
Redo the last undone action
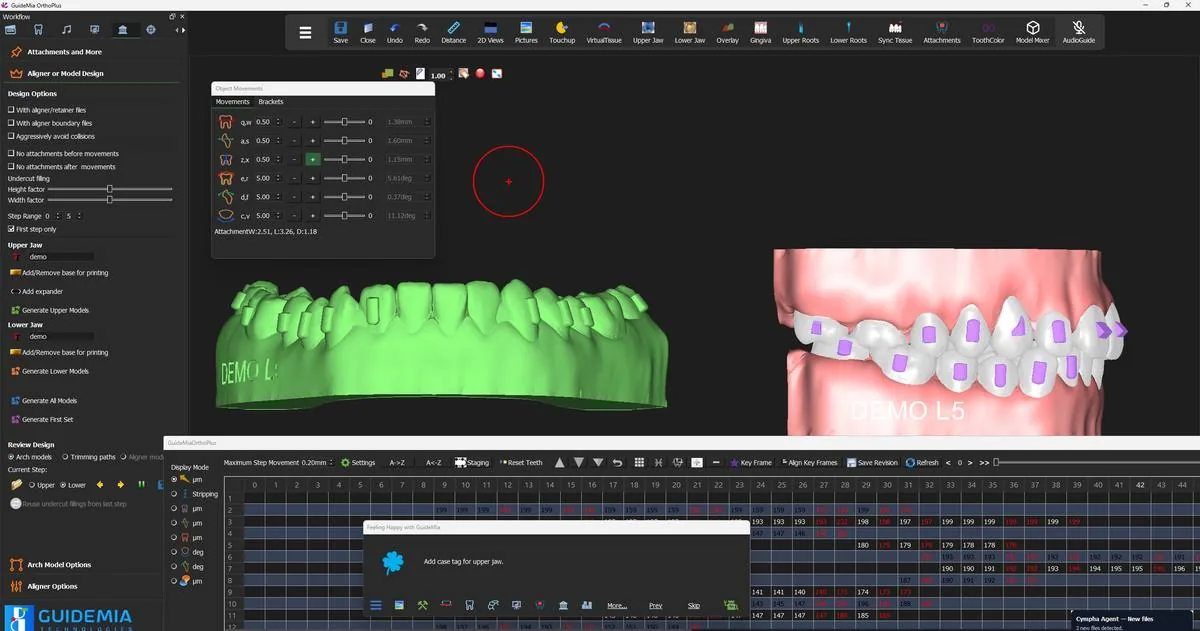(422, 32)
